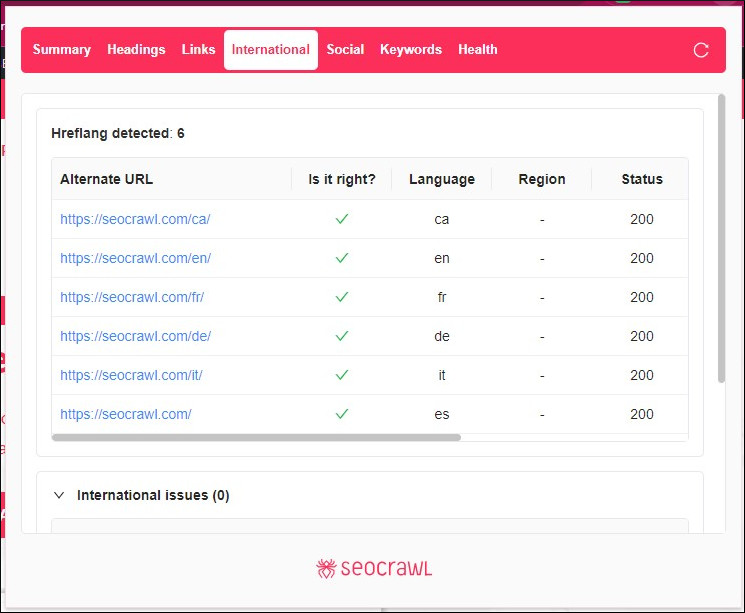
Task: Click the vertical scrollbar of the panel
Action: point(721,239)
